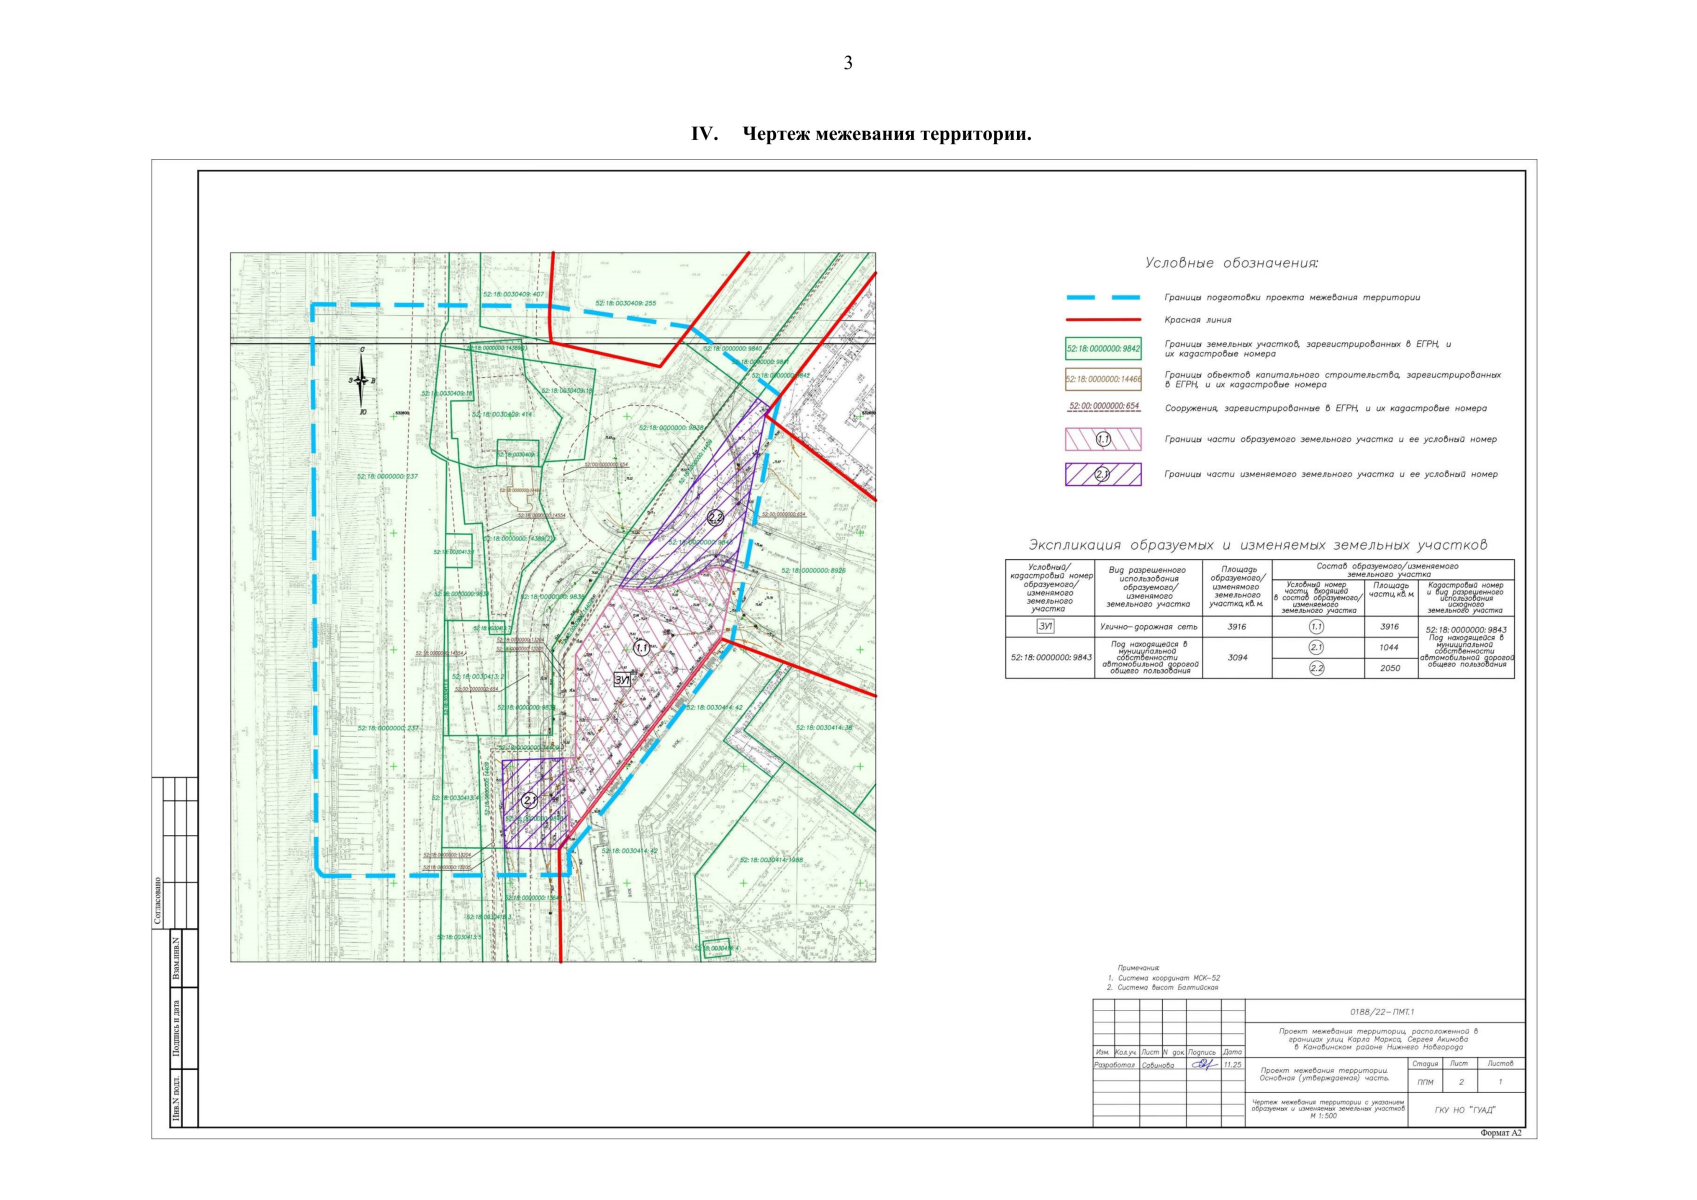Screen dimensions: 1697x1200
Task: Click the 'Условные обозначения' legend title
Action: 1231,263
